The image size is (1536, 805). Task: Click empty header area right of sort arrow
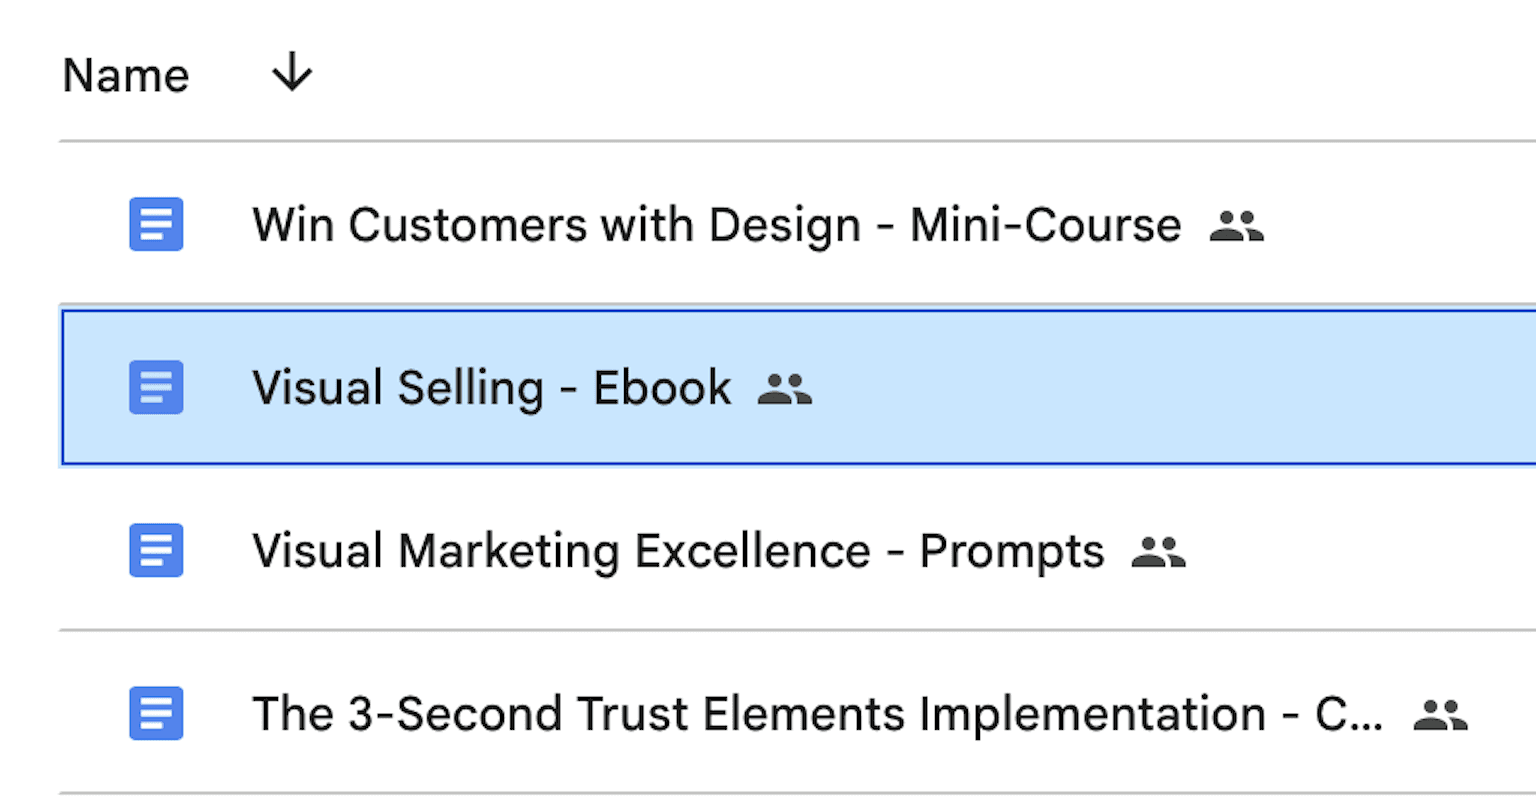point(900,75)
